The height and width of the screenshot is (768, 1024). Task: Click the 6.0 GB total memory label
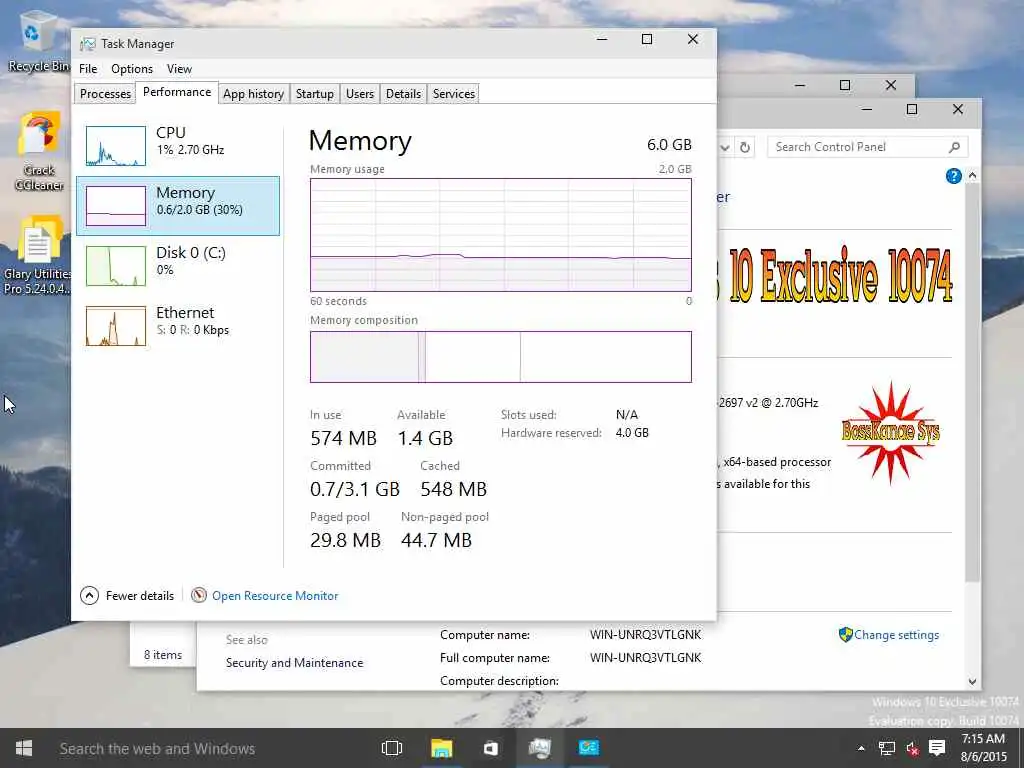coord(669,144)
